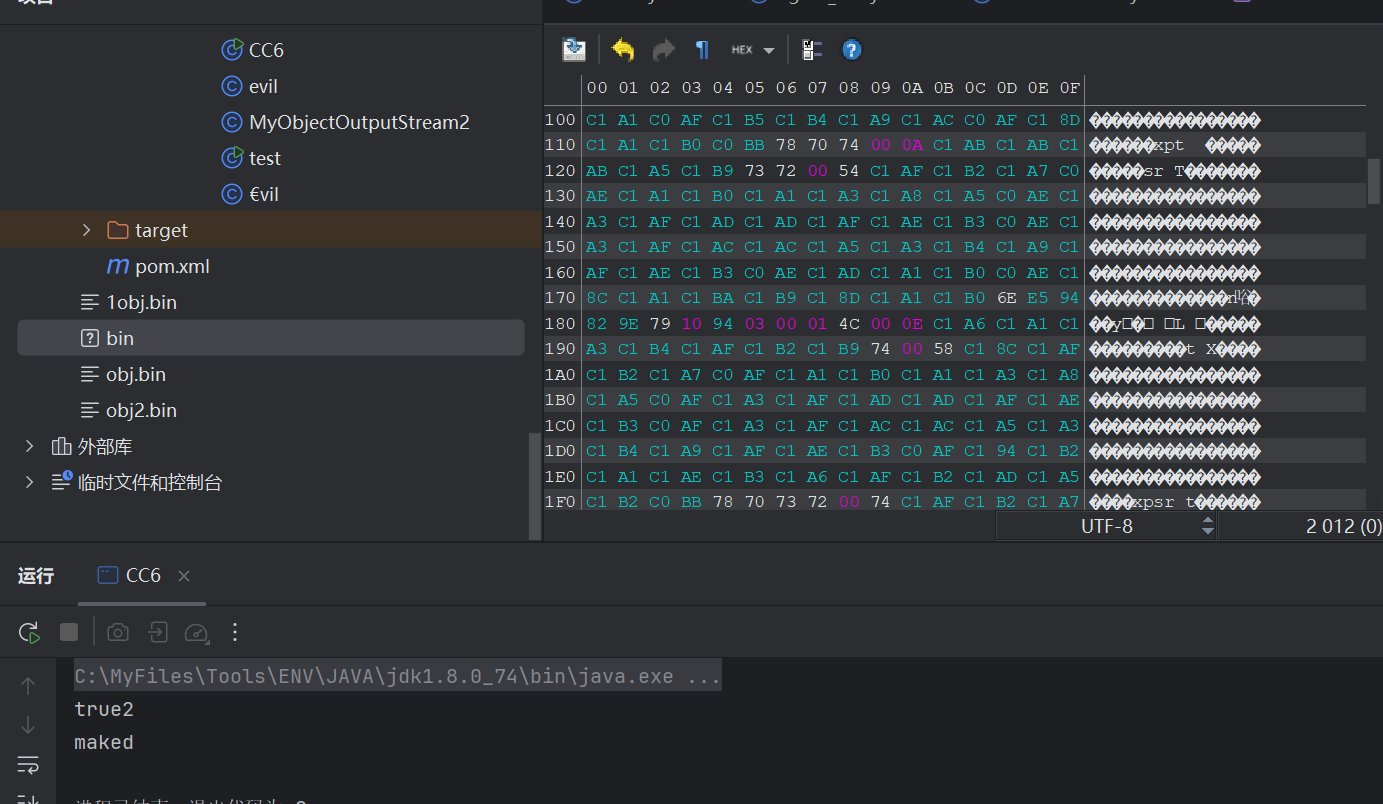Click the save file icon in hex editor toolbar
The width and height of the screenshot is (1383, 804).
[x=574, y=49]
